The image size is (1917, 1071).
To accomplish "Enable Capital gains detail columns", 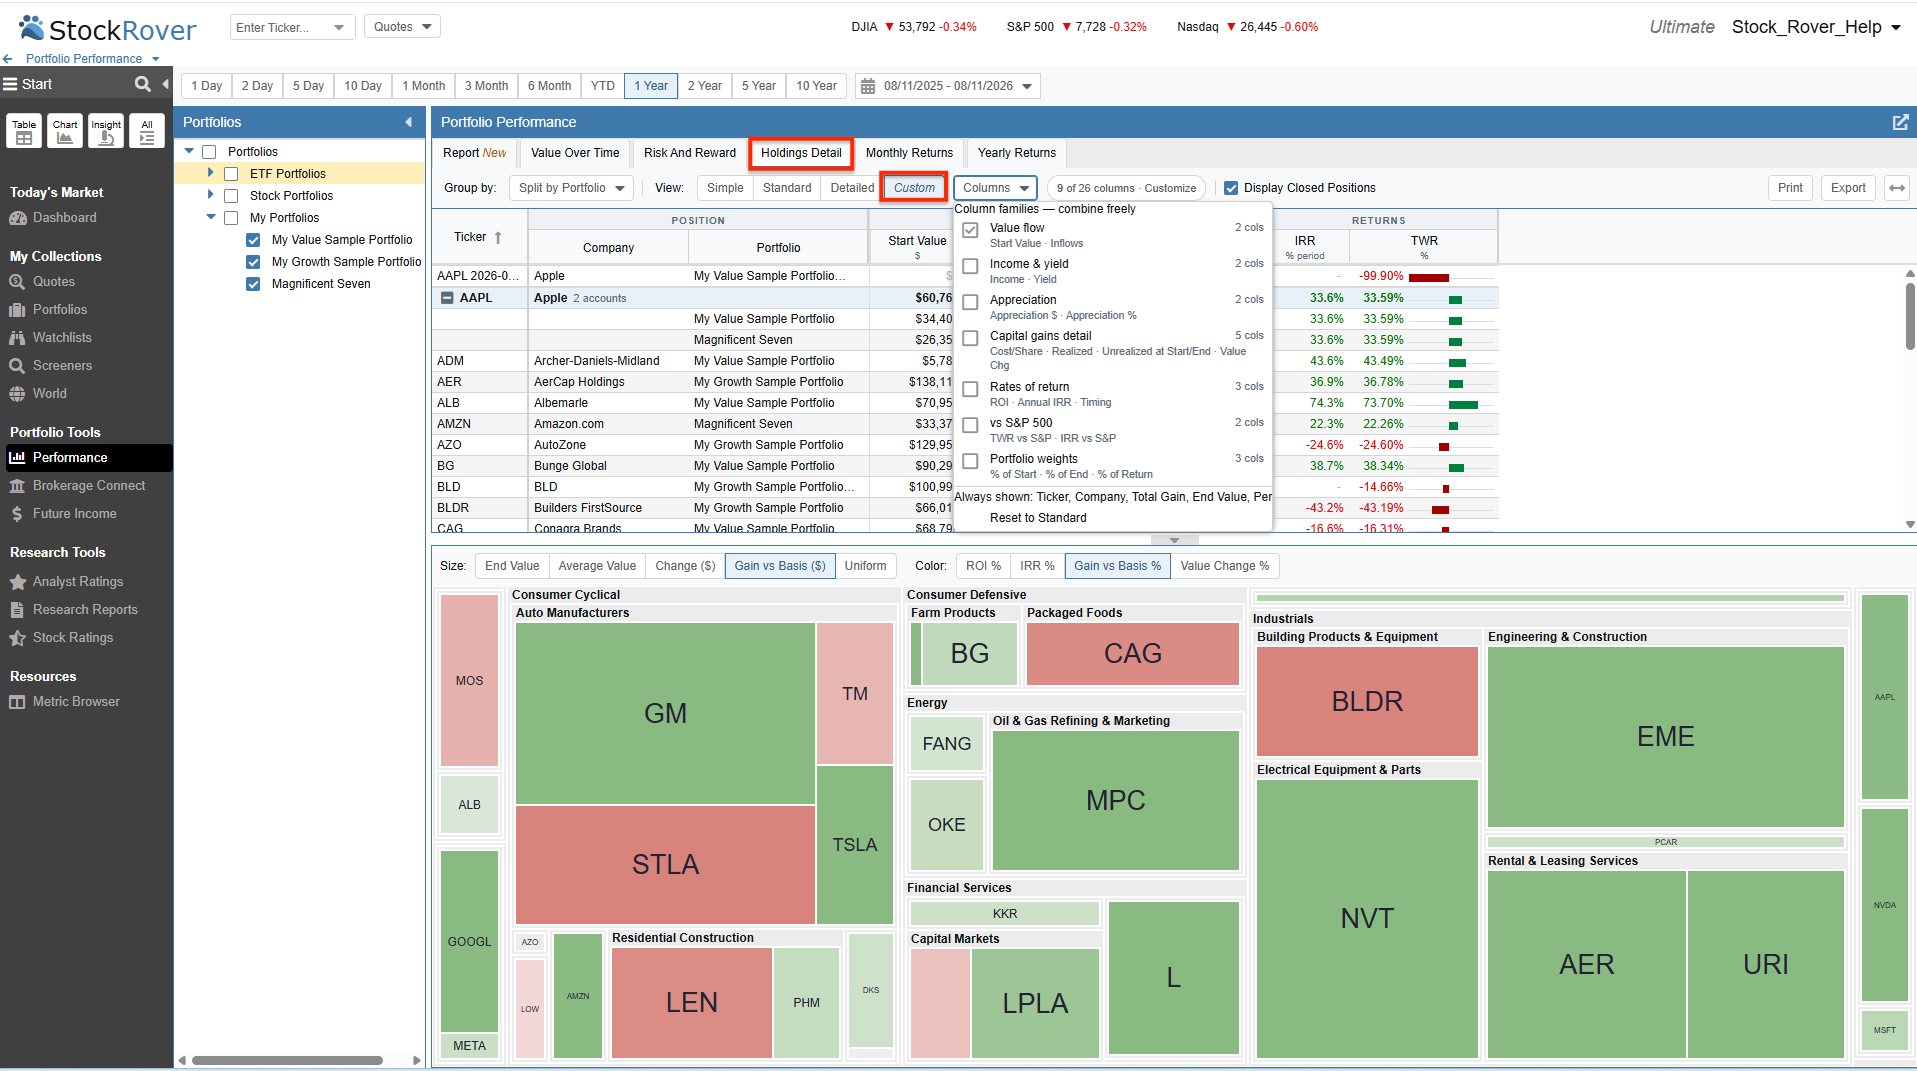I will coord(970,338).
